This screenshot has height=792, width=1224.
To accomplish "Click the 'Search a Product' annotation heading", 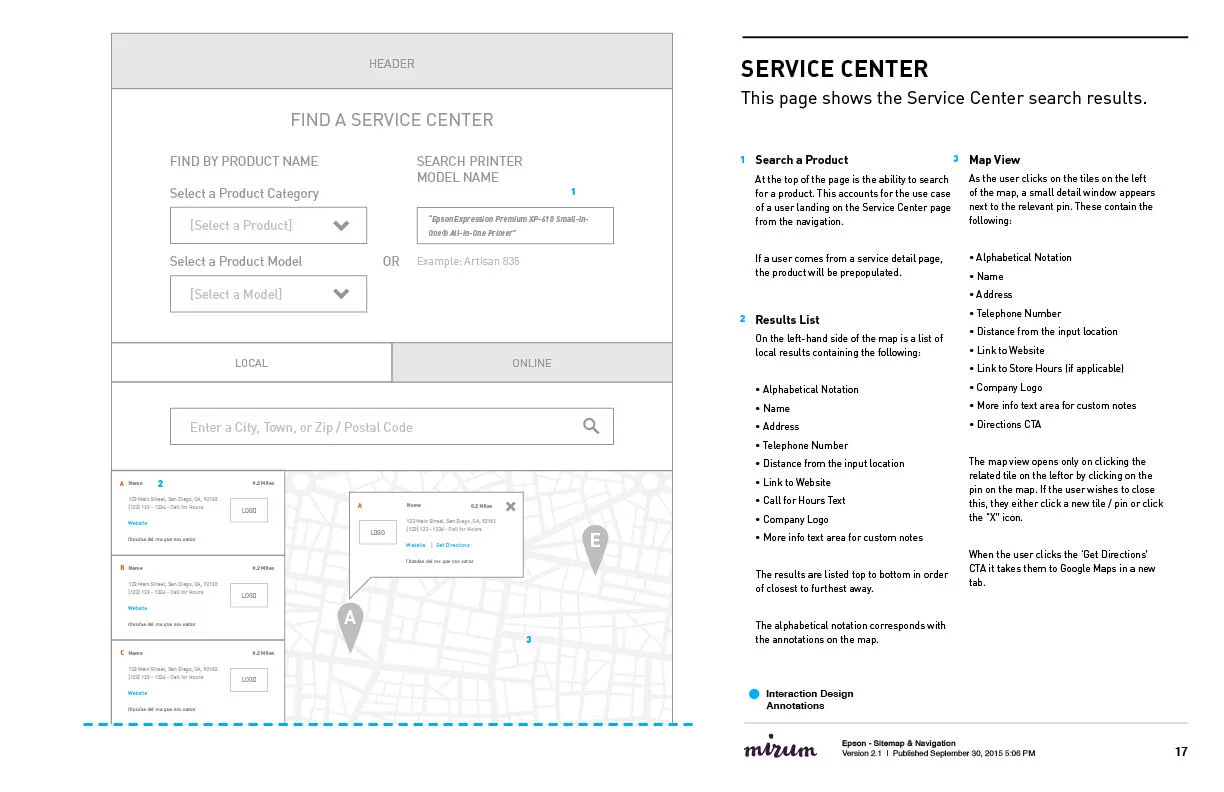I will [x=801, y=160].
